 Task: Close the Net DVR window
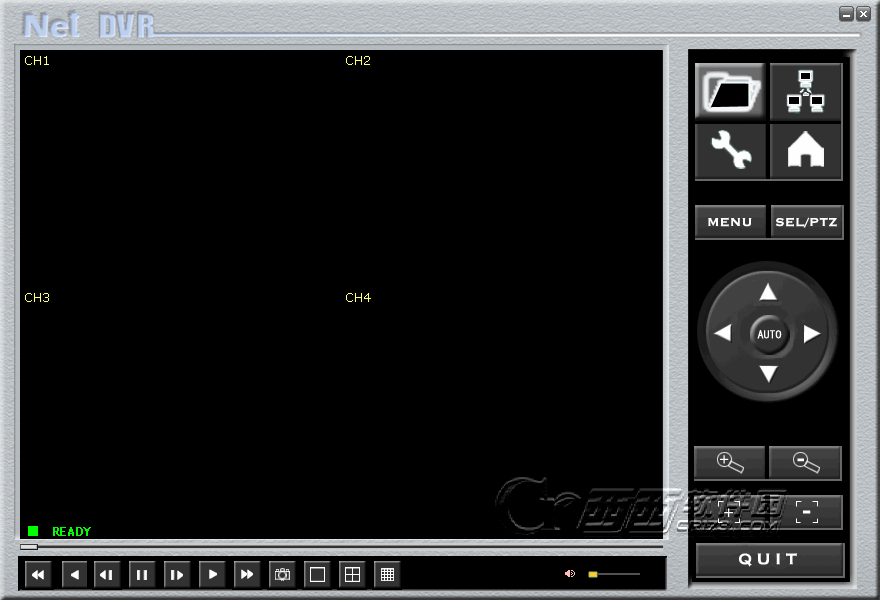[863, 14]
